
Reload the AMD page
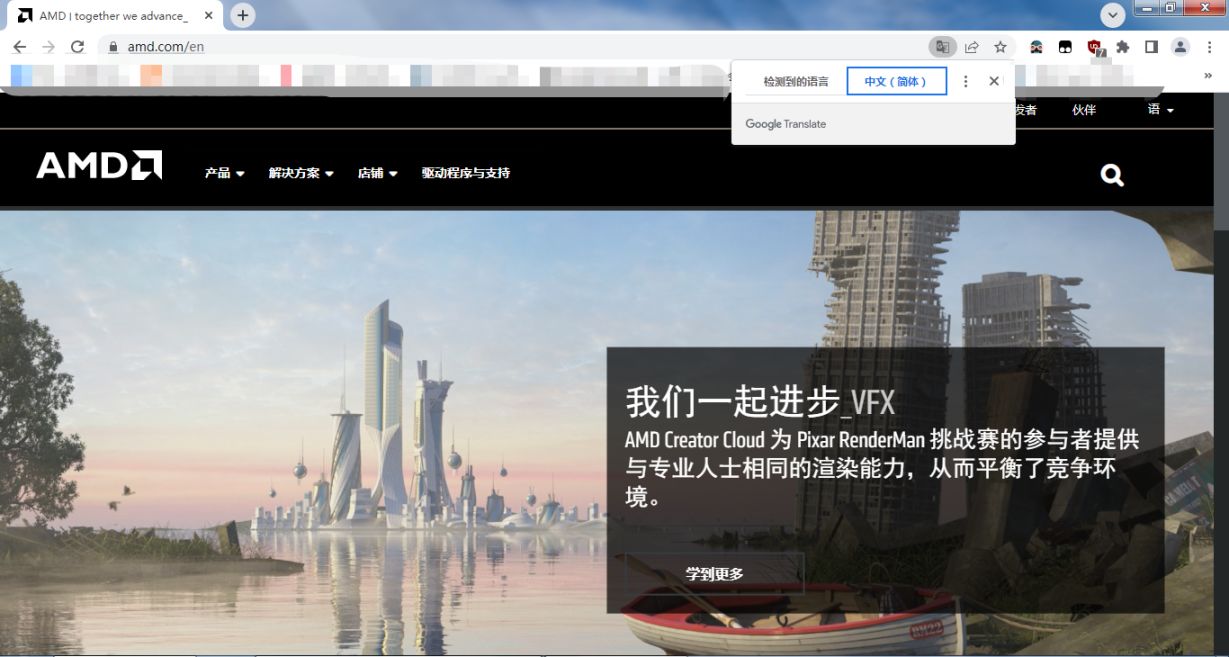[78, 47]
